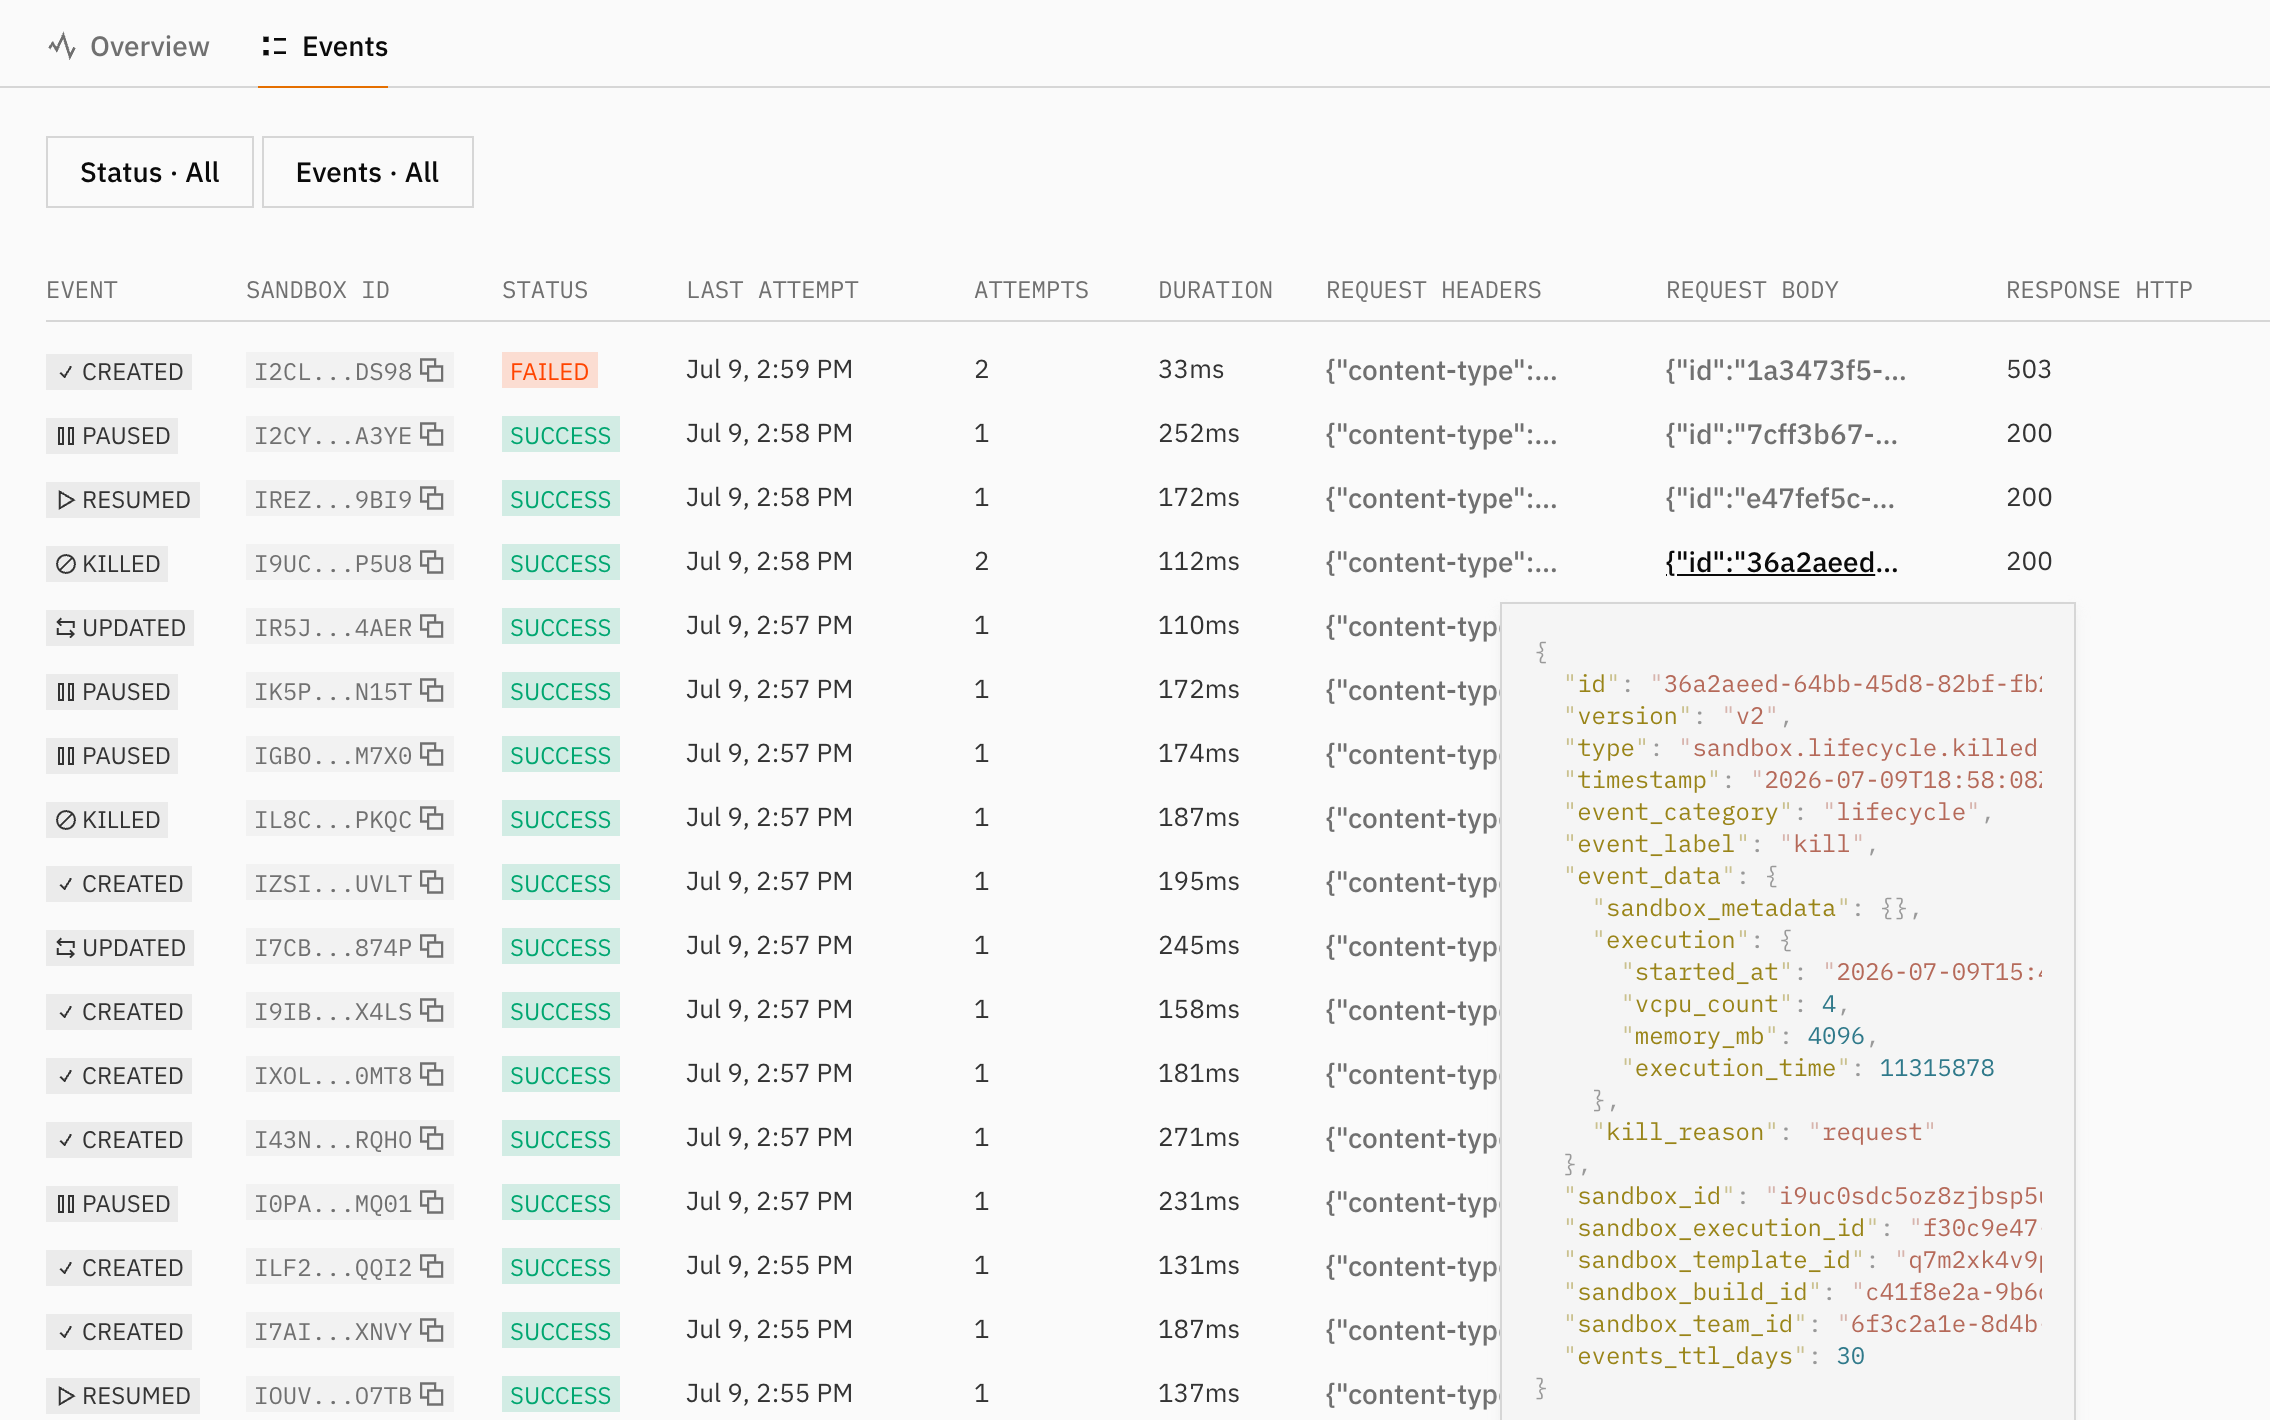The image size is (2270, 1420).
Task: Copy sandbox ID I9UC...P5U8
Action: (432, 562)
